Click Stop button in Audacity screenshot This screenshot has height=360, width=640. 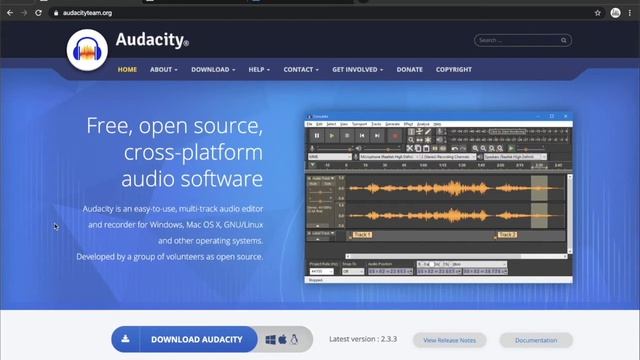click(x=347, y=136)
